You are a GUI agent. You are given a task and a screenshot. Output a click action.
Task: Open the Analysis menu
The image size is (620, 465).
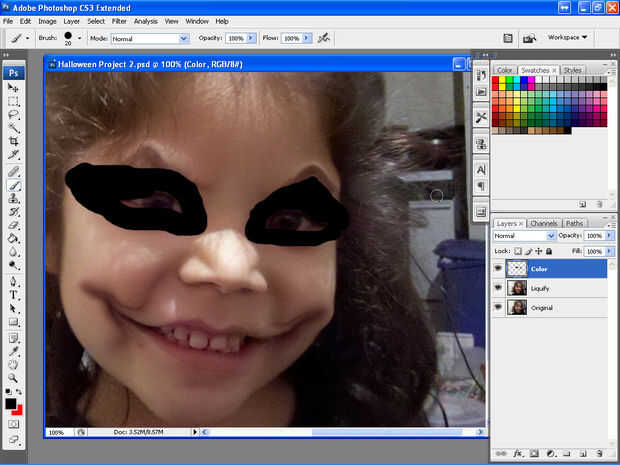point(146,21)
